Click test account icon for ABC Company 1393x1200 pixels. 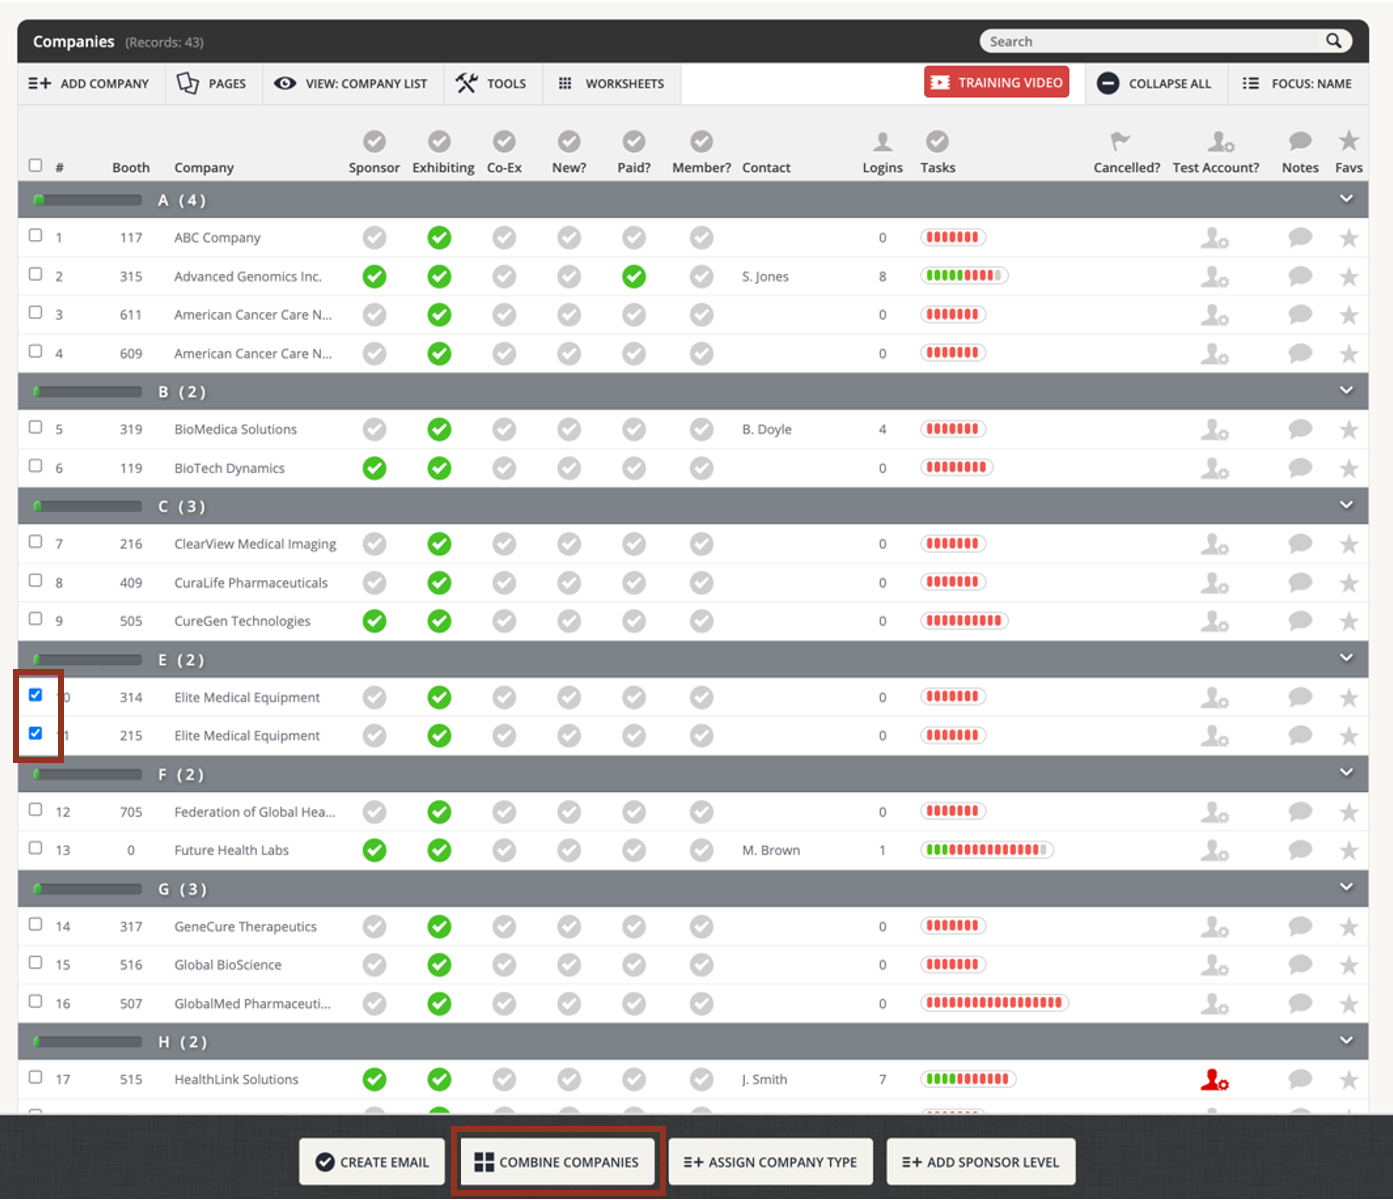pos(1215,238)
